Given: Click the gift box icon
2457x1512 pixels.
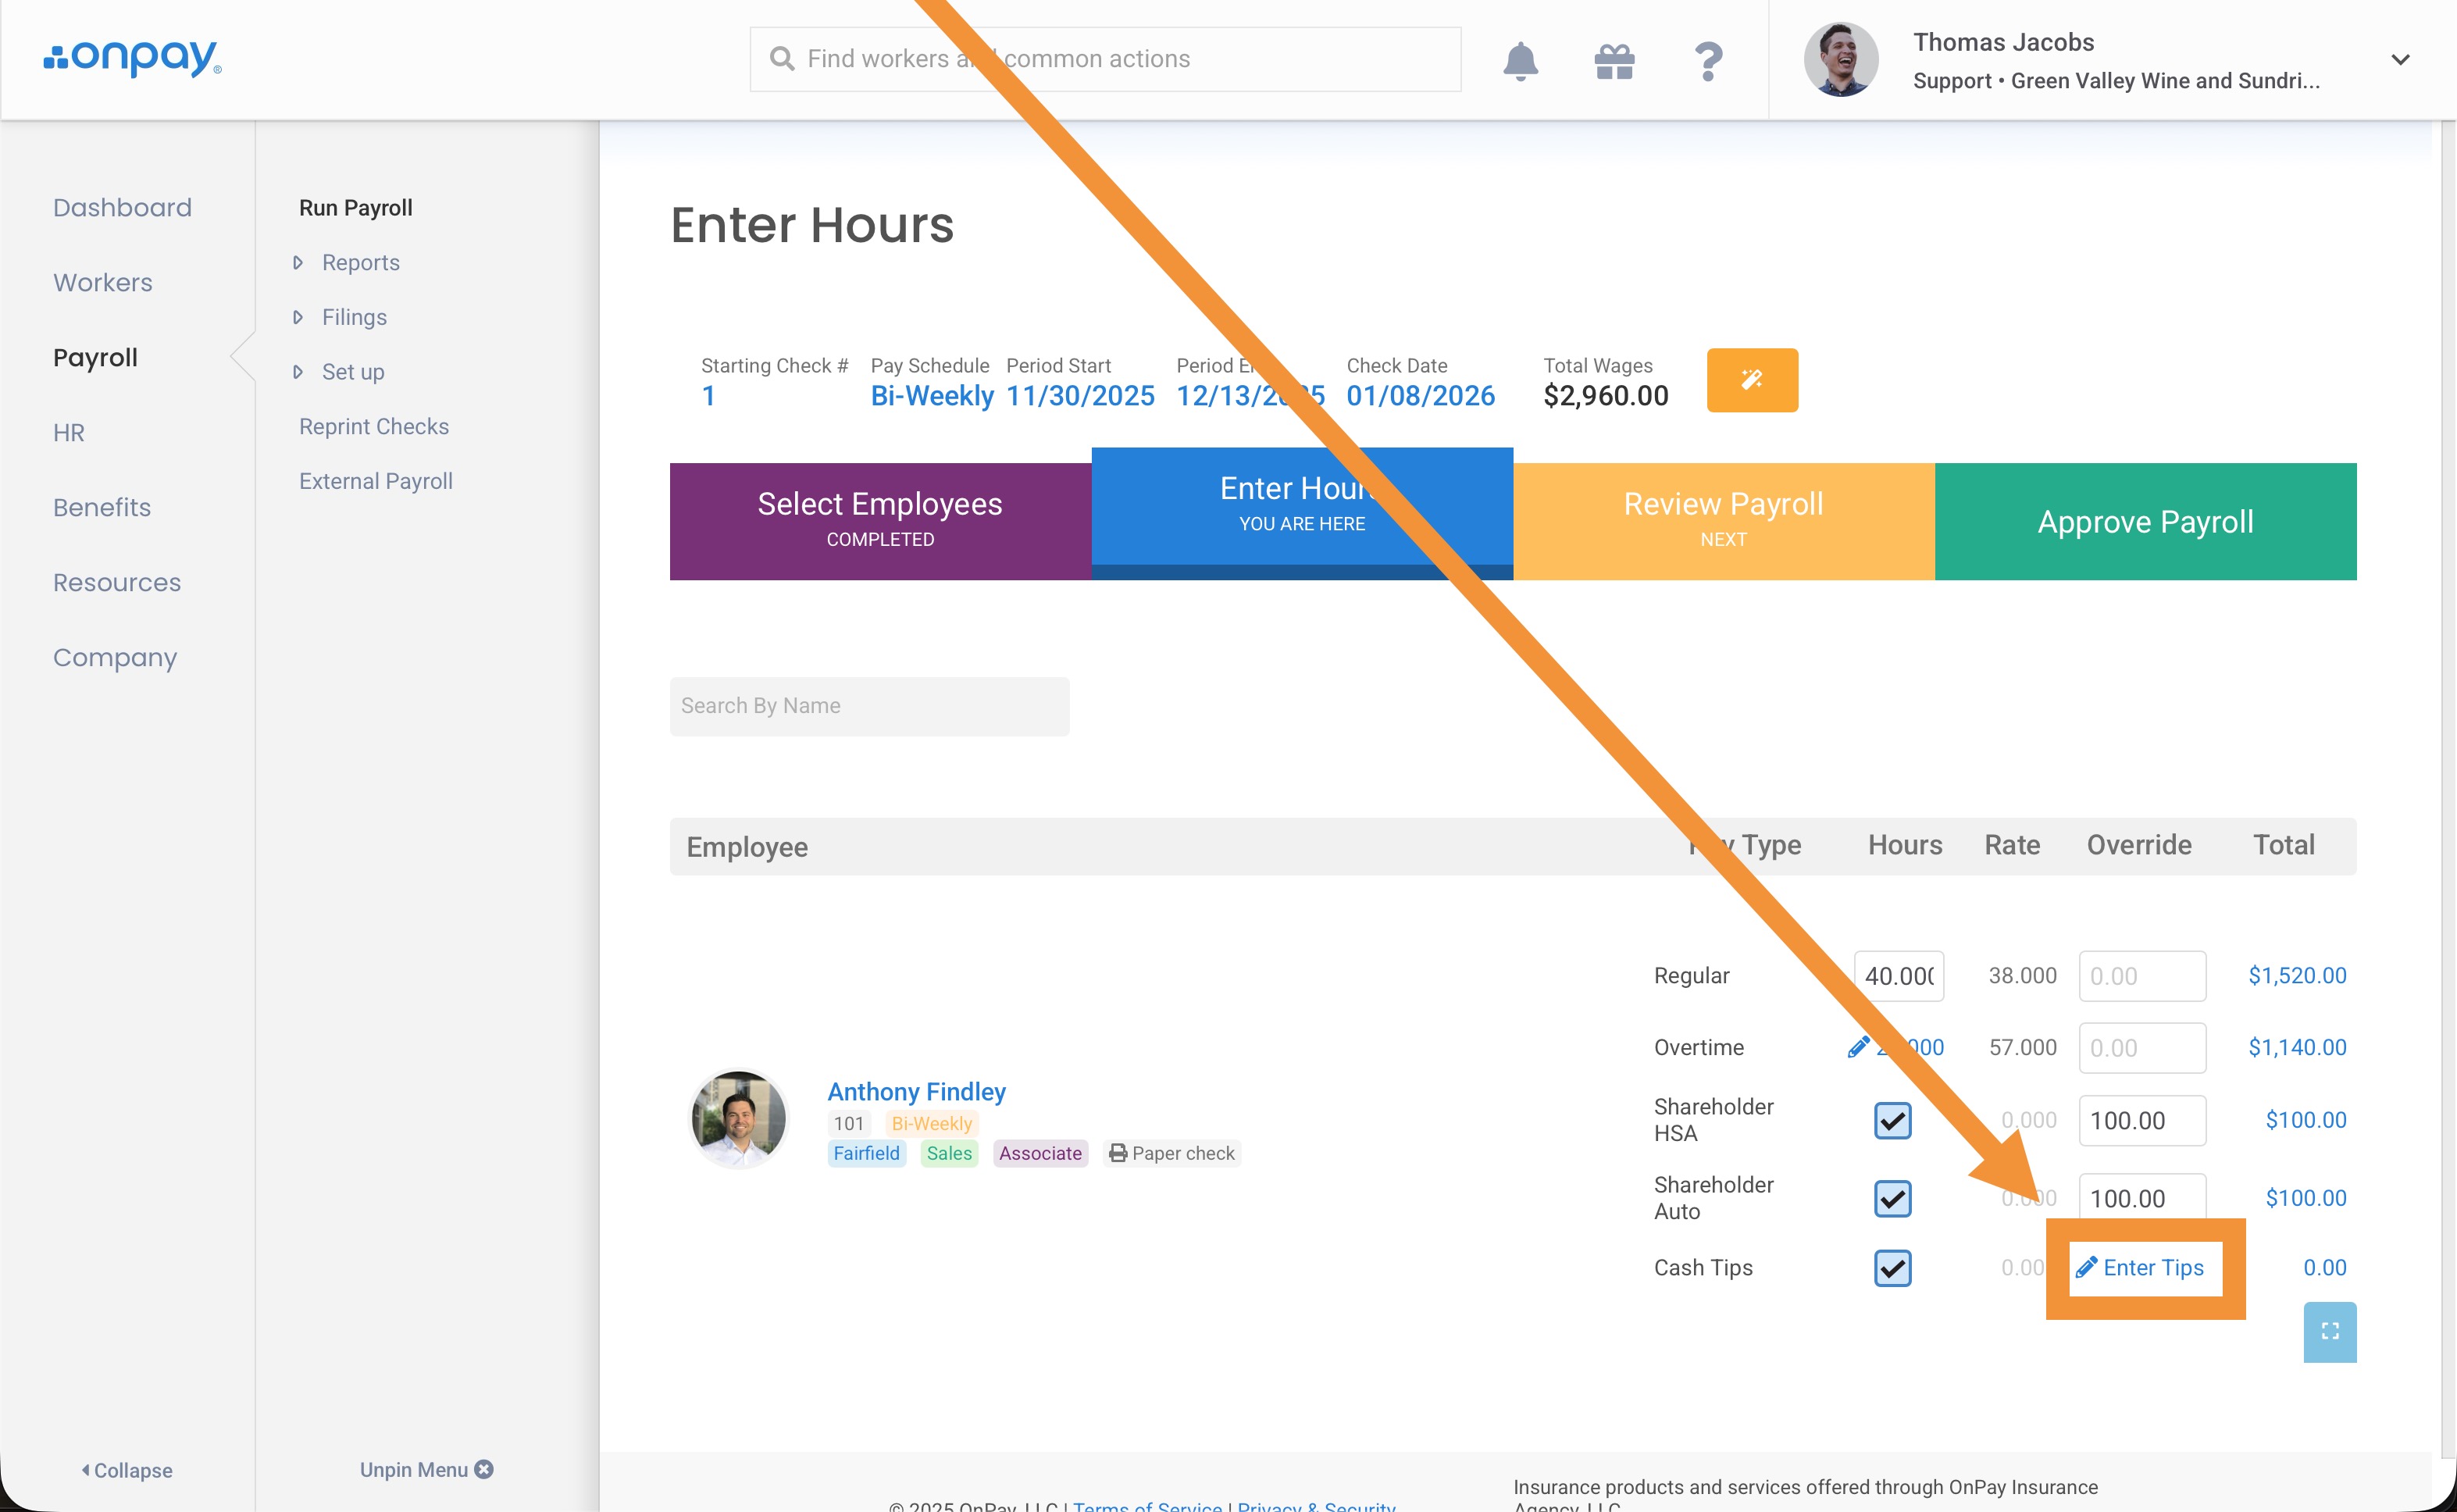Looking at the screenshot, I should [x=1613, y=61].
